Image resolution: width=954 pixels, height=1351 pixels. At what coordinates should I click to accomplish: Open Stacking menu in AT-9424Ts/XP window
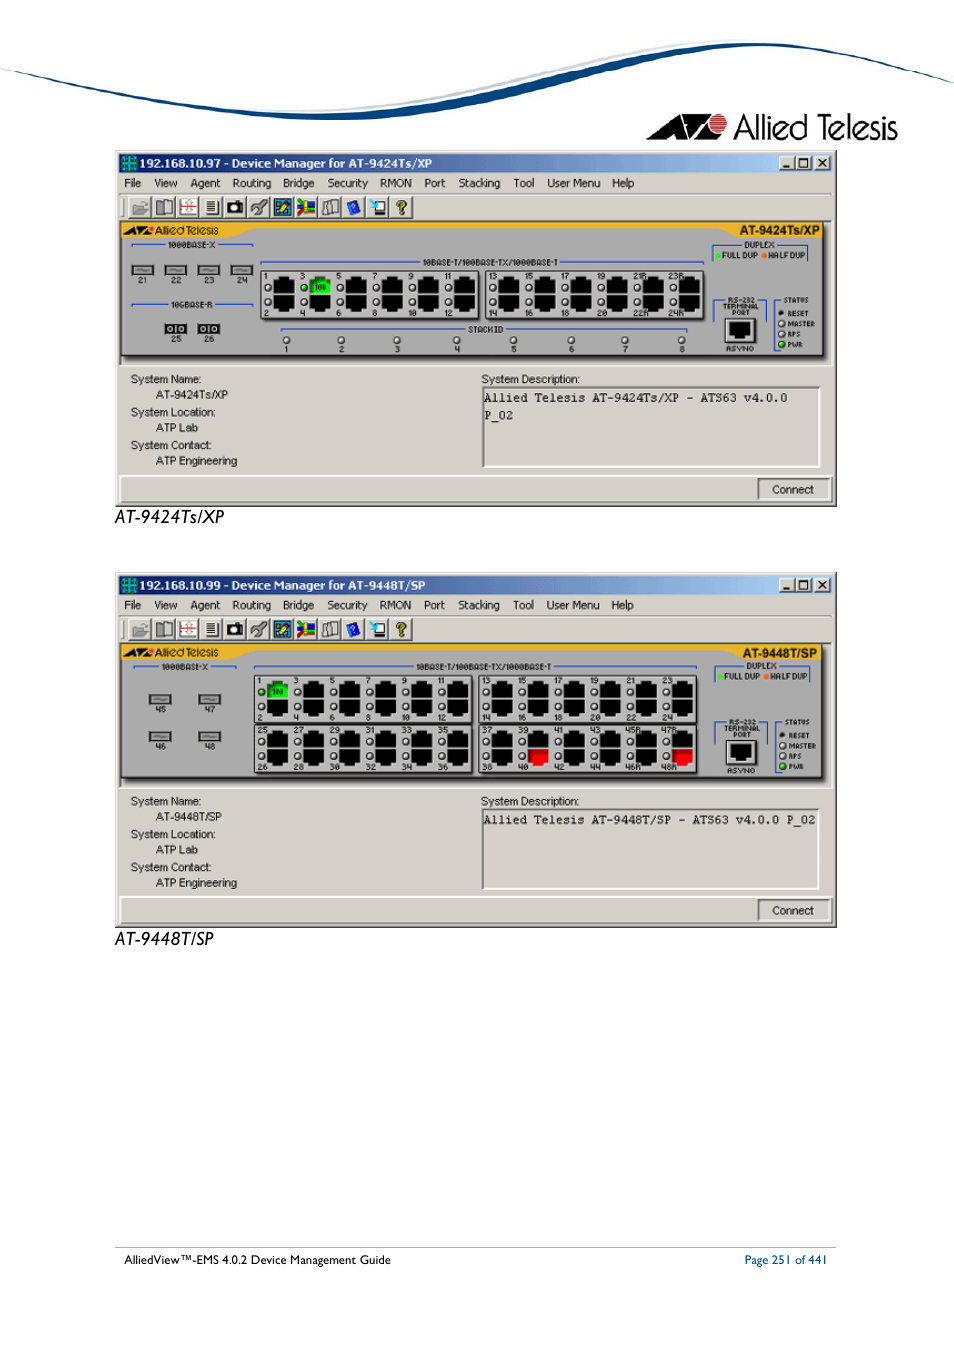click(x=479, y=183)
